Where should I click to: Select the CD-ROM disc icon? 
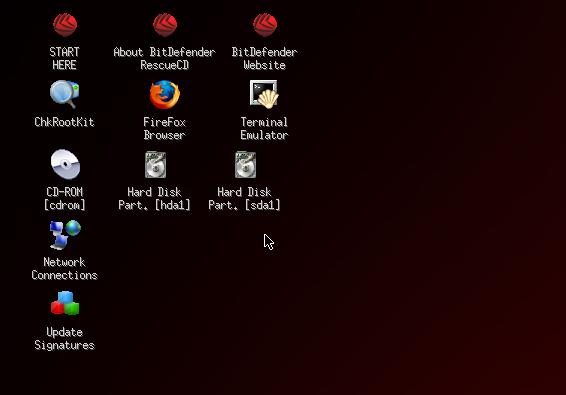click(x=65, y=164)
